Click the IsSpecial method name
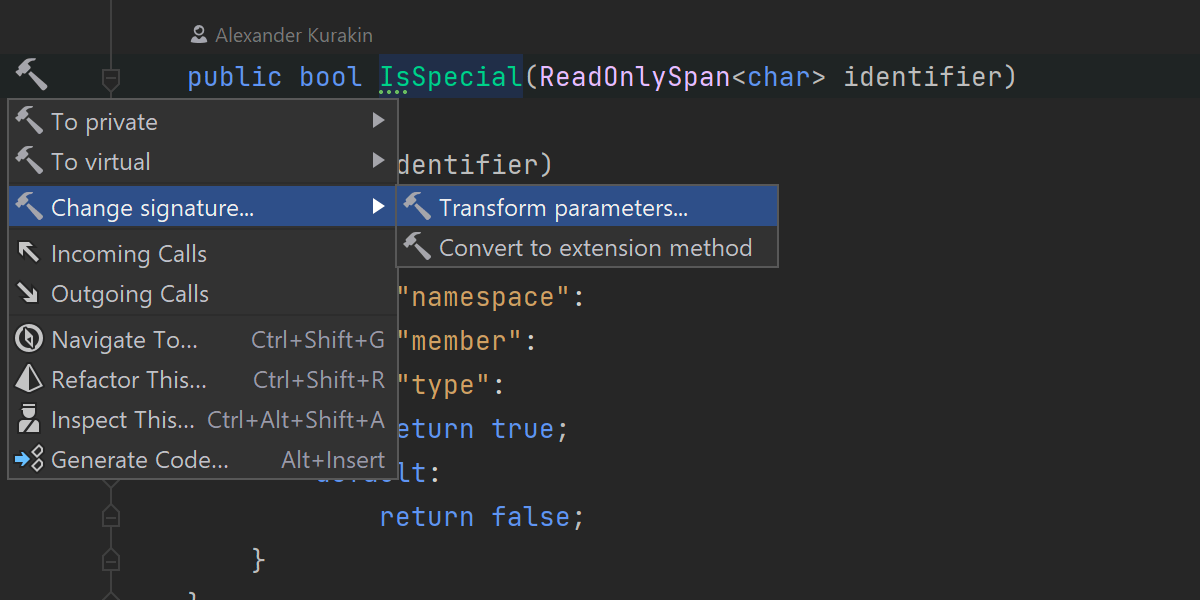The width and height of the screenshot is (1200, 600). pos(450,77)
